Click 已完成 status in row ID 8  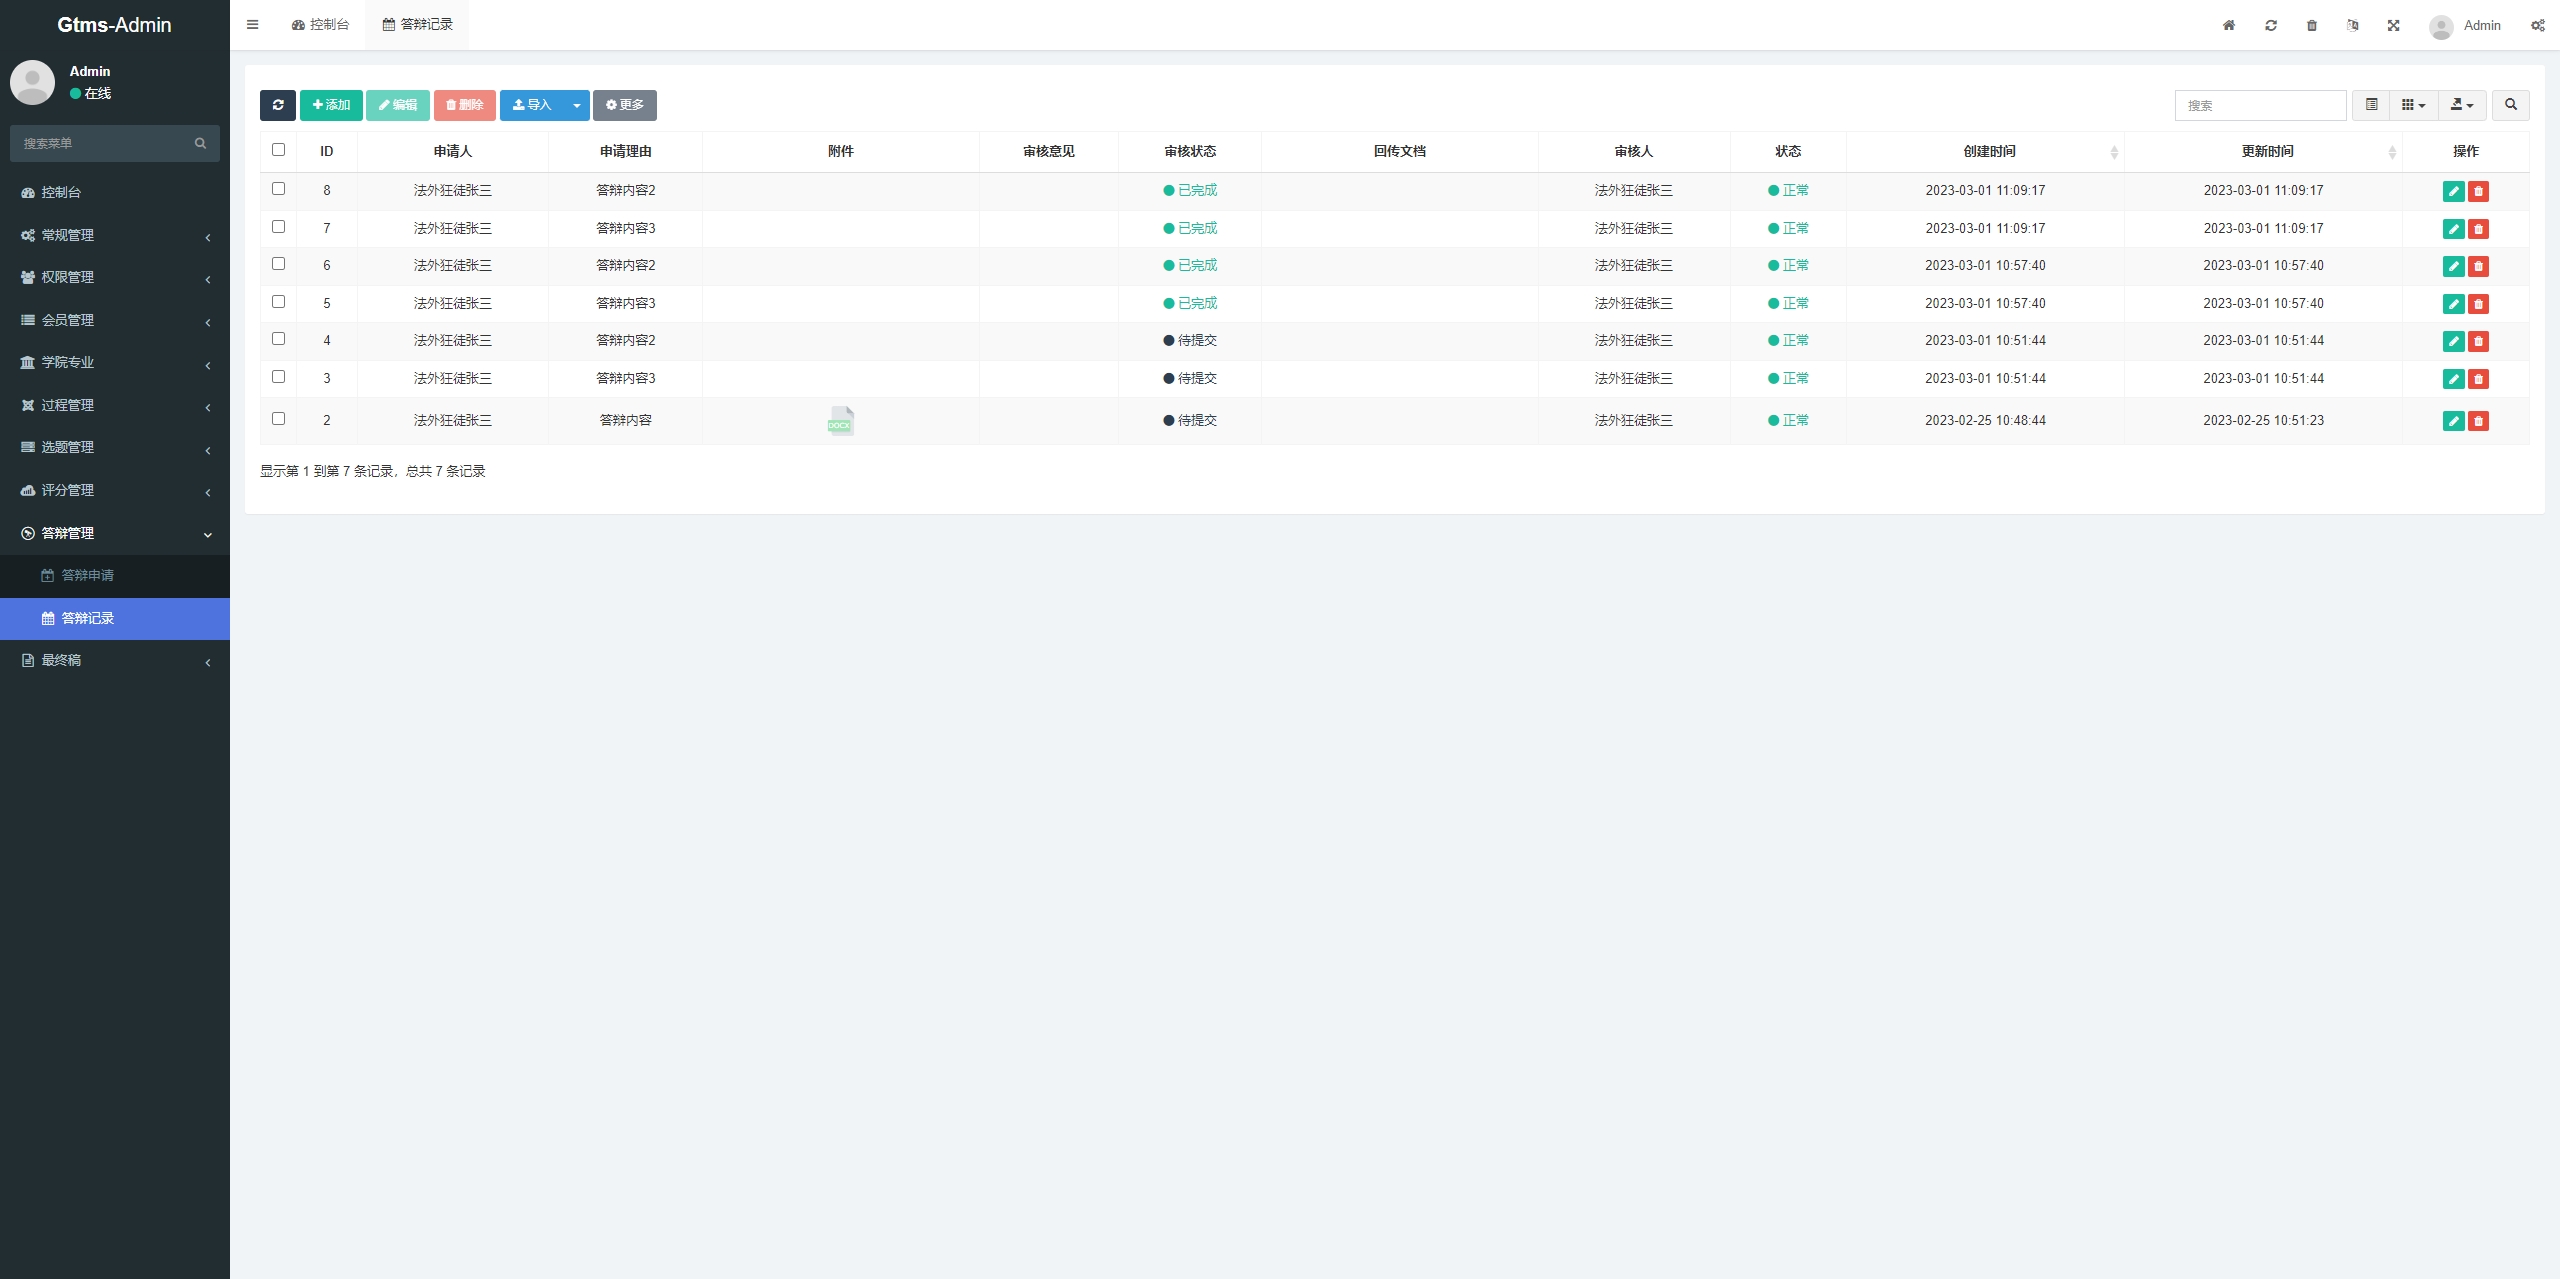coord(1190,190)
